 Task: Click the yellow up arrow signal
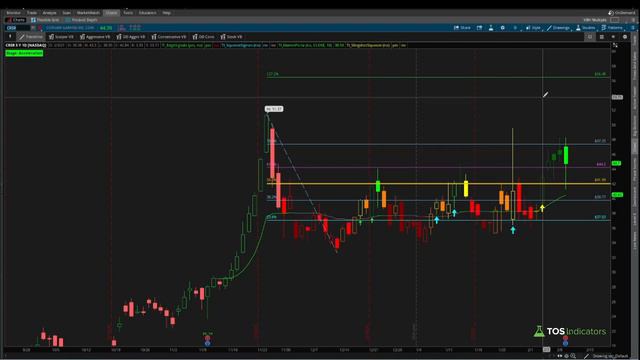542,208
